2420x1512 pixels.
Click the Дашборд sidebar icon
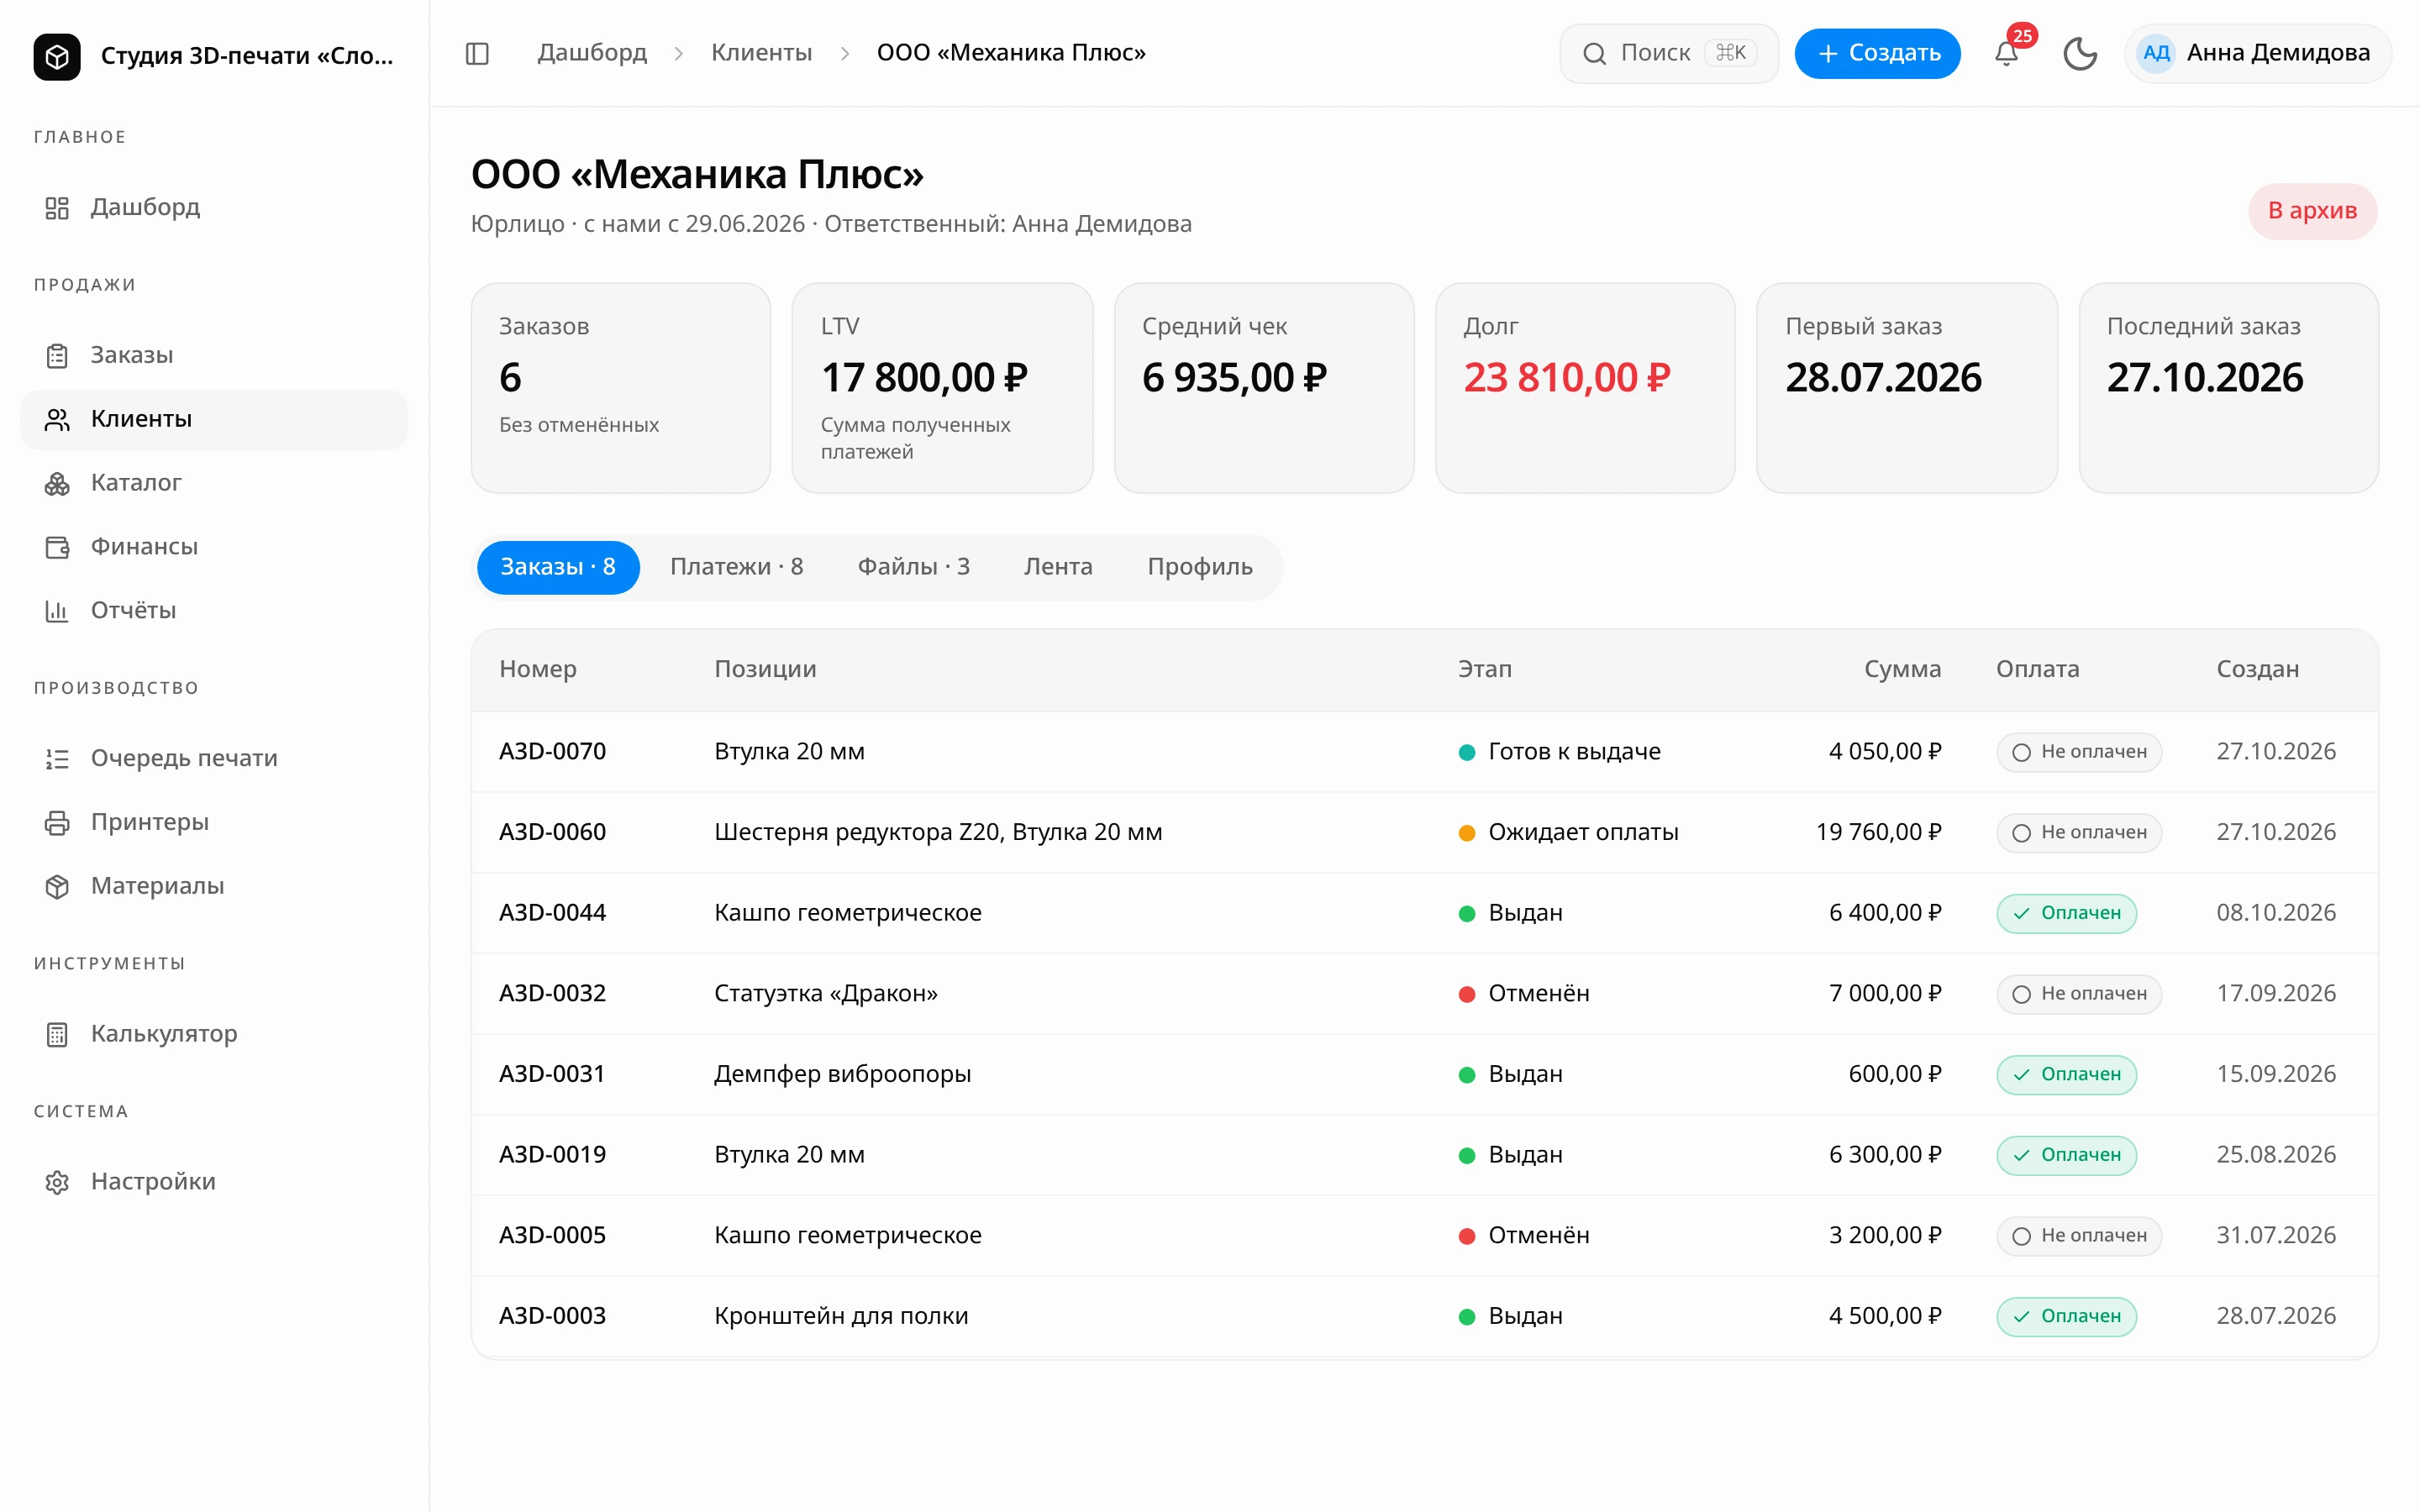[57, 207]
